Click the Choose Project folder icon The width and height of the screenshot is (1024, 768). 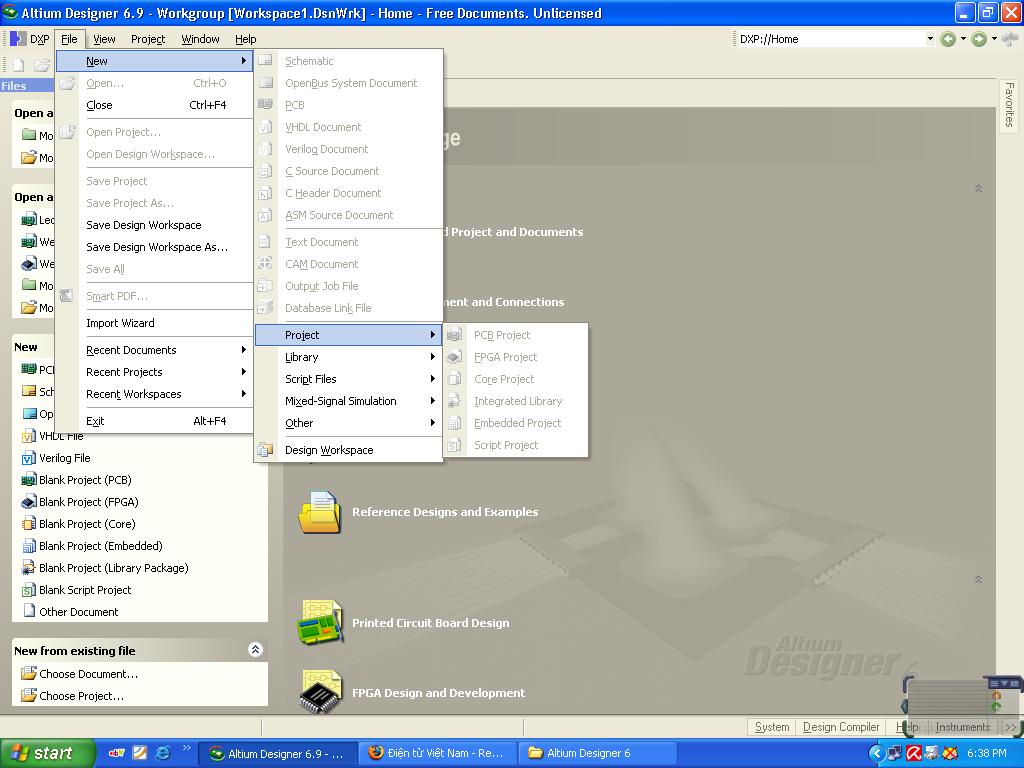[29, 696]
